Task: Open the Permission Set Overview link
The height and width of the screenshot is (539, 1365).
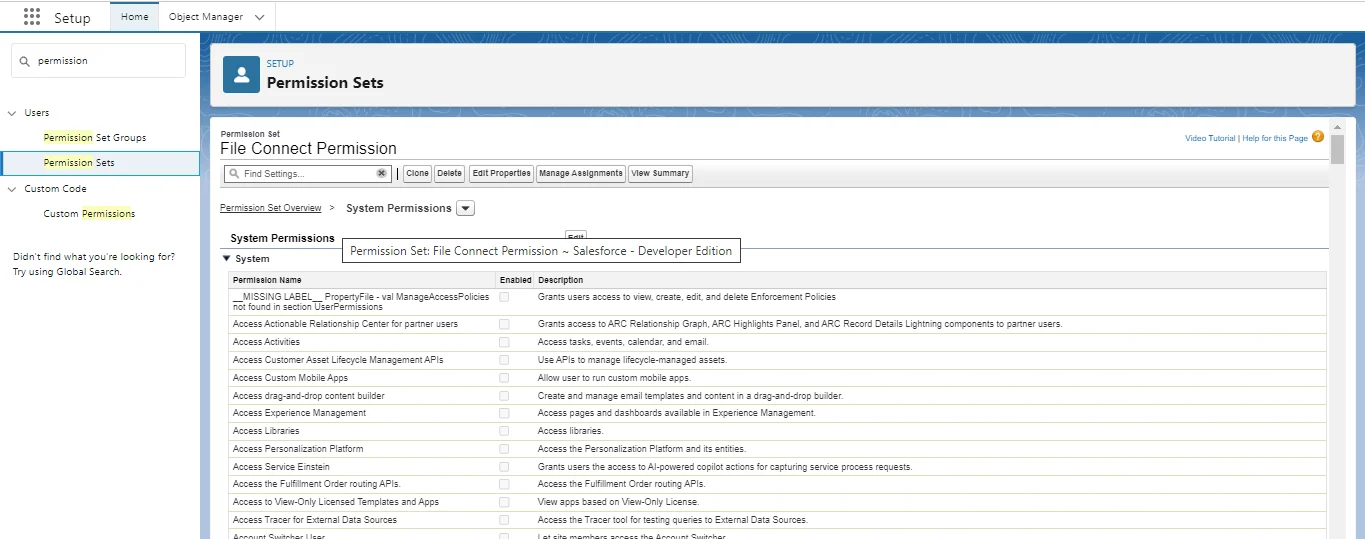Action: (x=271, y=208)
